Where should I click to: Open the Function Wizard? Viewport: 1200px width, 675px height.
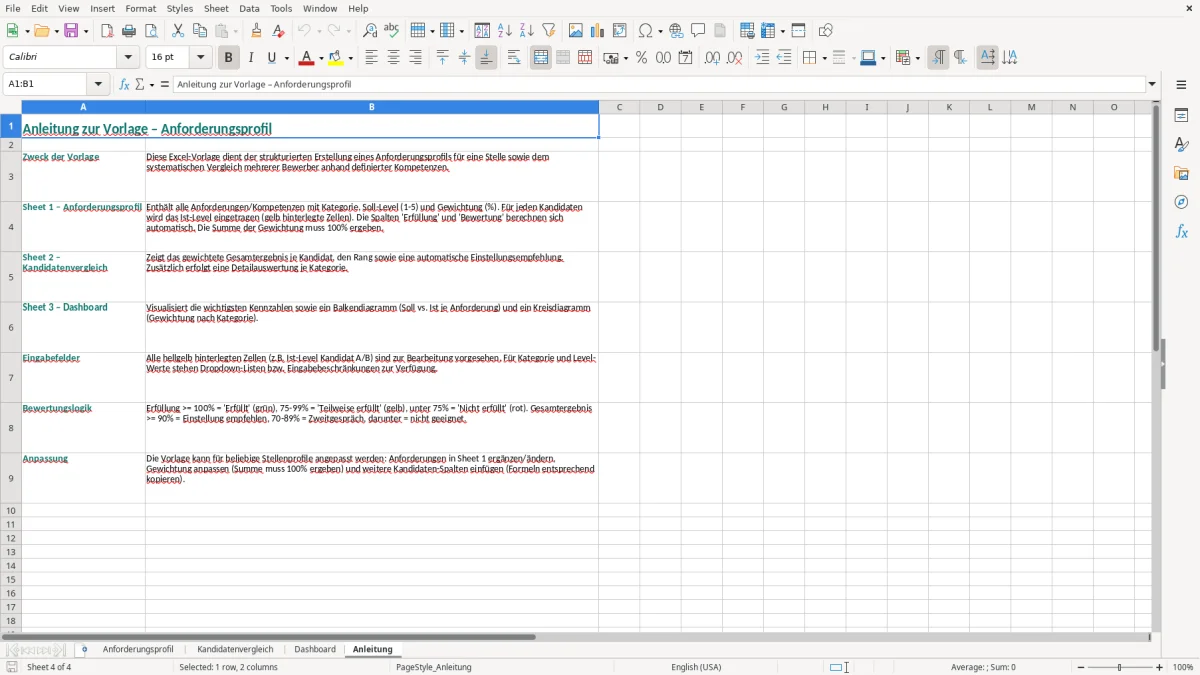click(125, 85)
